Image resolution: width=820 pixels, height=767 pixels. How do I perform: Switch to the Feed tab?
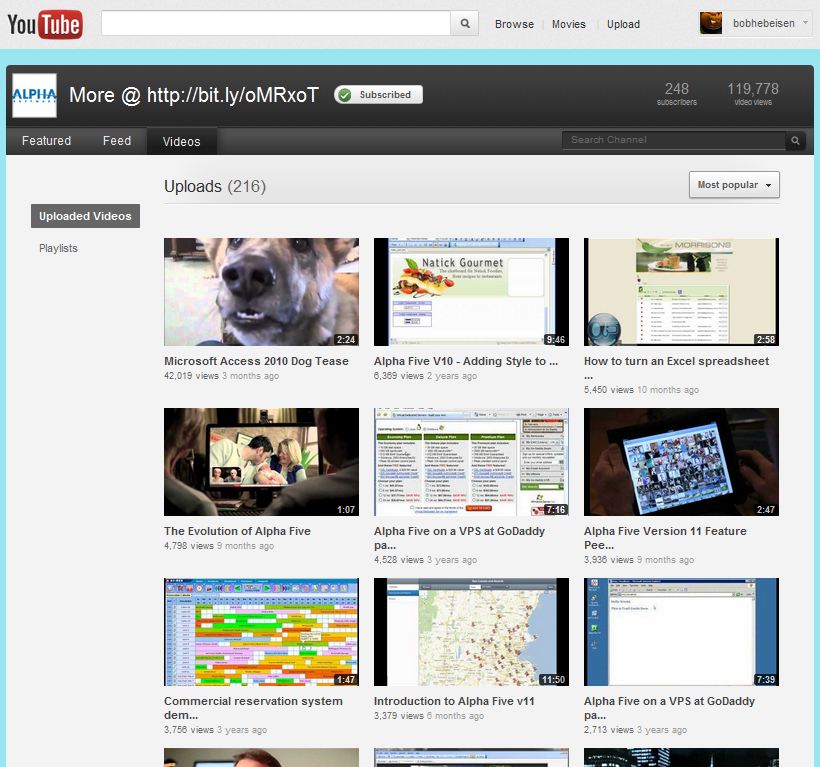point(117,141)
